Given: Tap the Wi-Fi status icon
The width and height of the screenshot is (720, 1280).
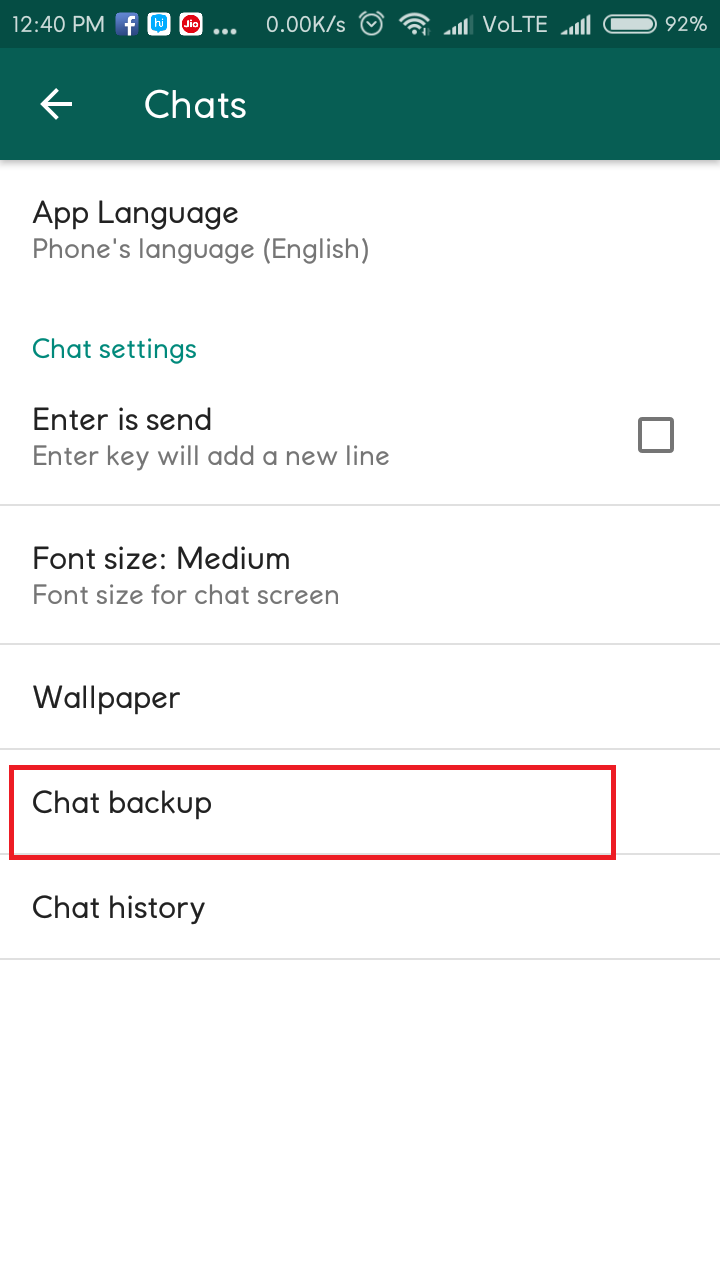Looking at the screenshot, I should (x=412, y=24).
